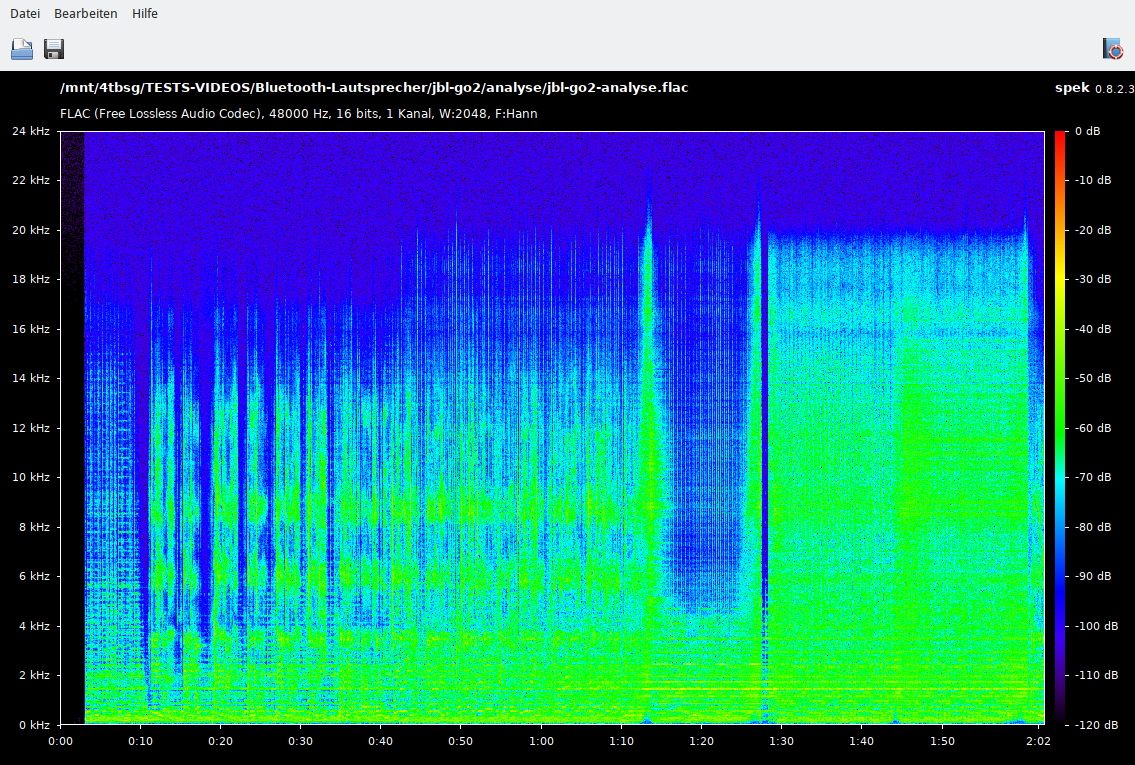Screen dimensions: 1135x765
Task: Click the 2:02 end time label
Action: click(x=1038, y=741)
